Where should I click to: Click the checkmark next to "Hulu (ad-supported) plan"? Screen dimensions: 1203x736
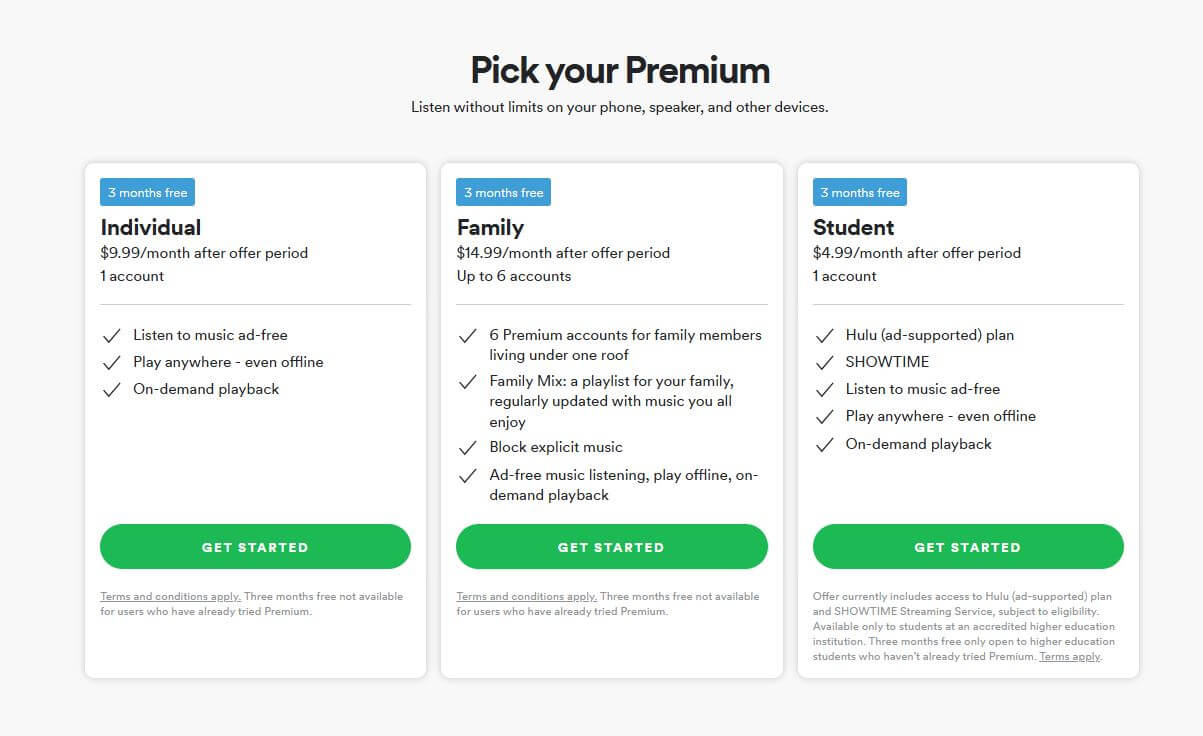point(825,335)
